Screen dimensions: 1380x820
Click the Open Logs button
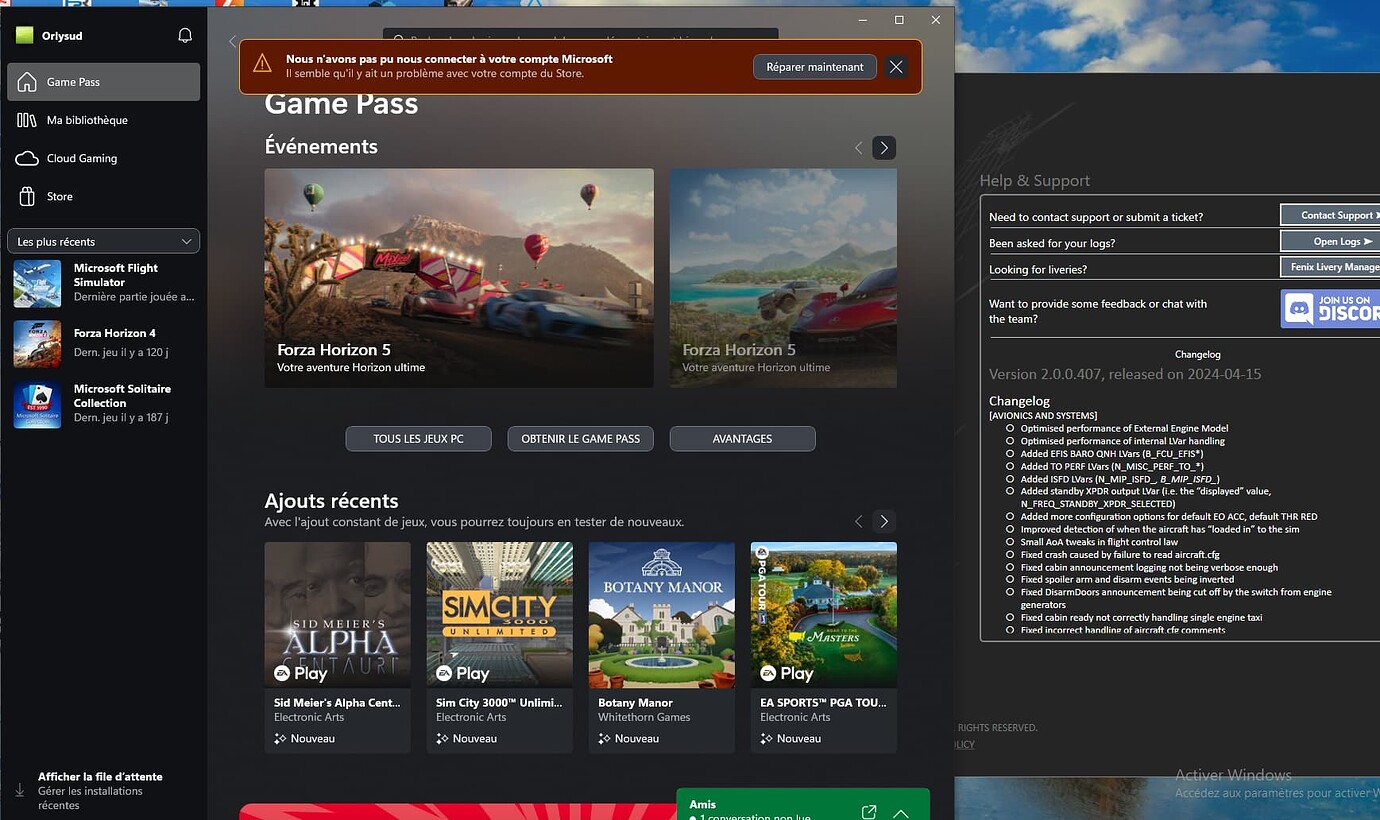pyautogui.click(x=1330, y=241)
